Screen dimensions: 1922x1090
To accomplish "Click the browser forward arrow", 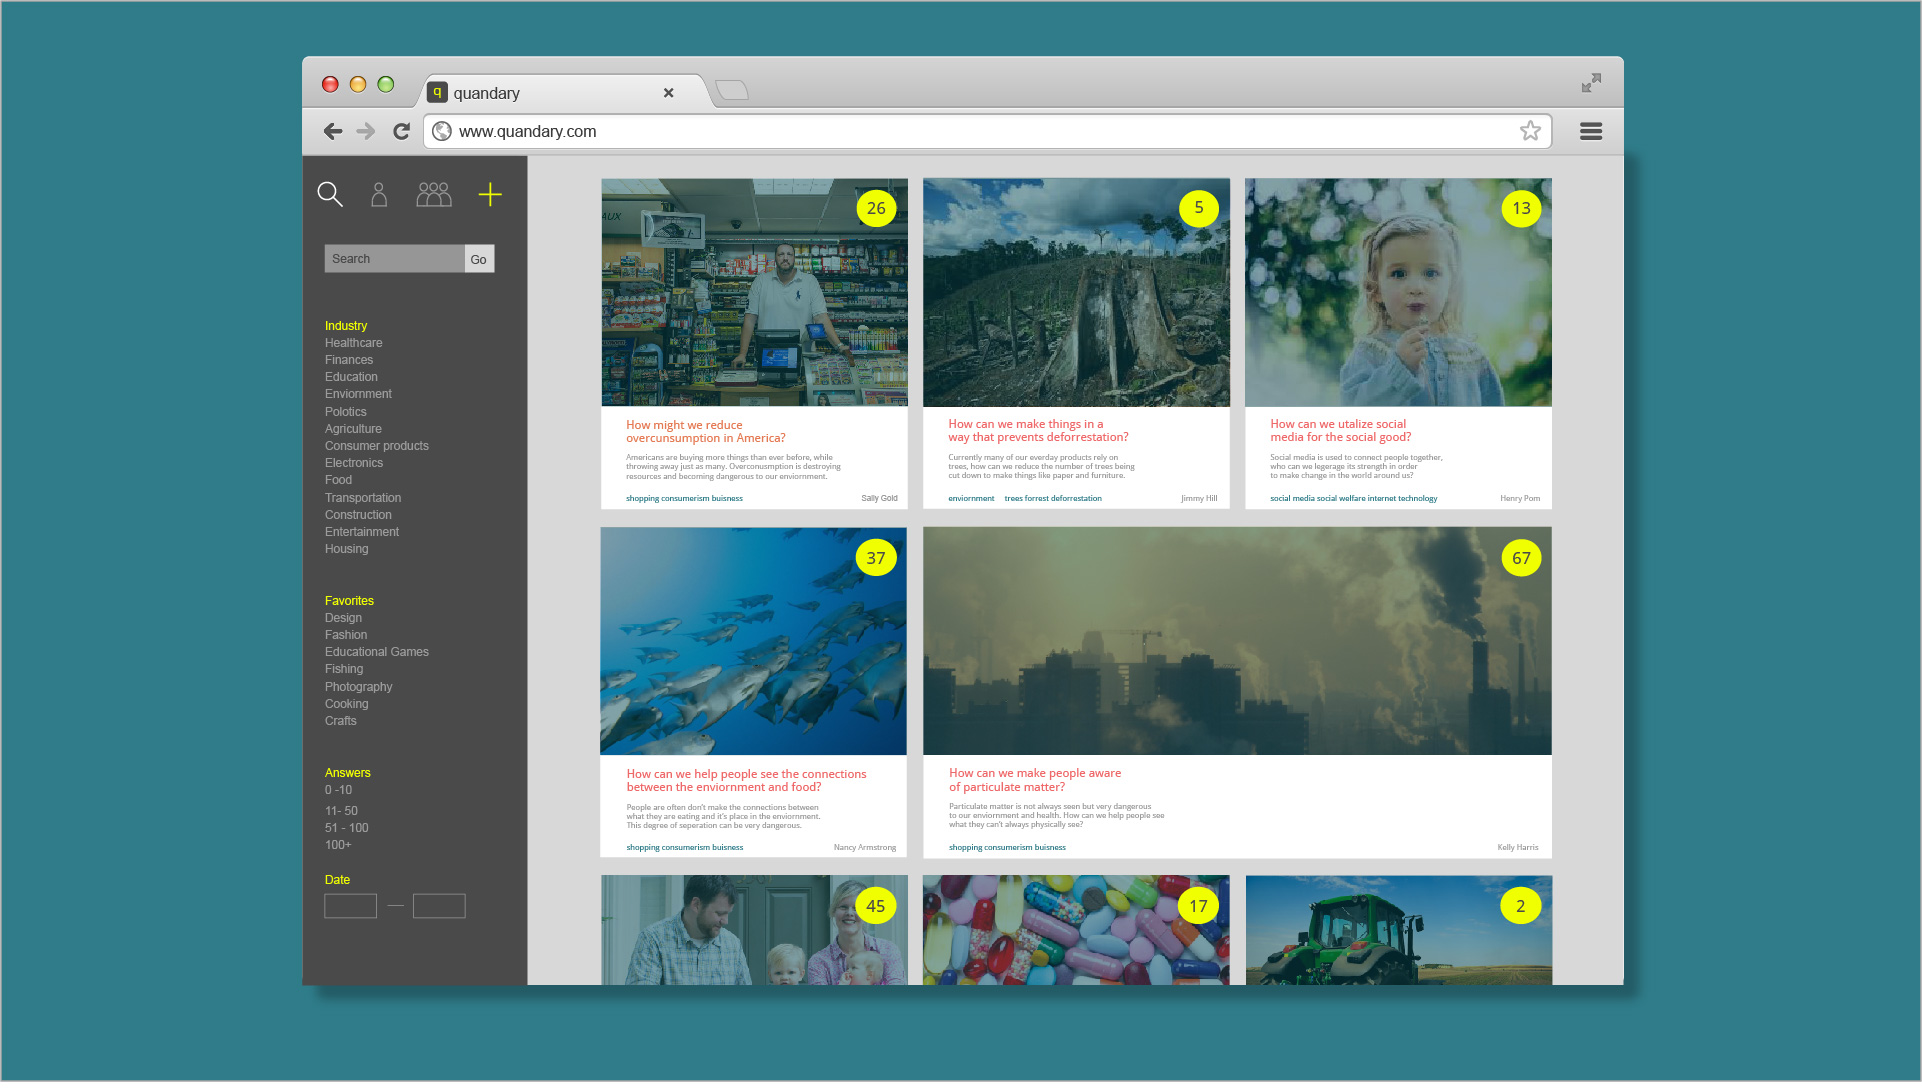I will coord(366,131).
